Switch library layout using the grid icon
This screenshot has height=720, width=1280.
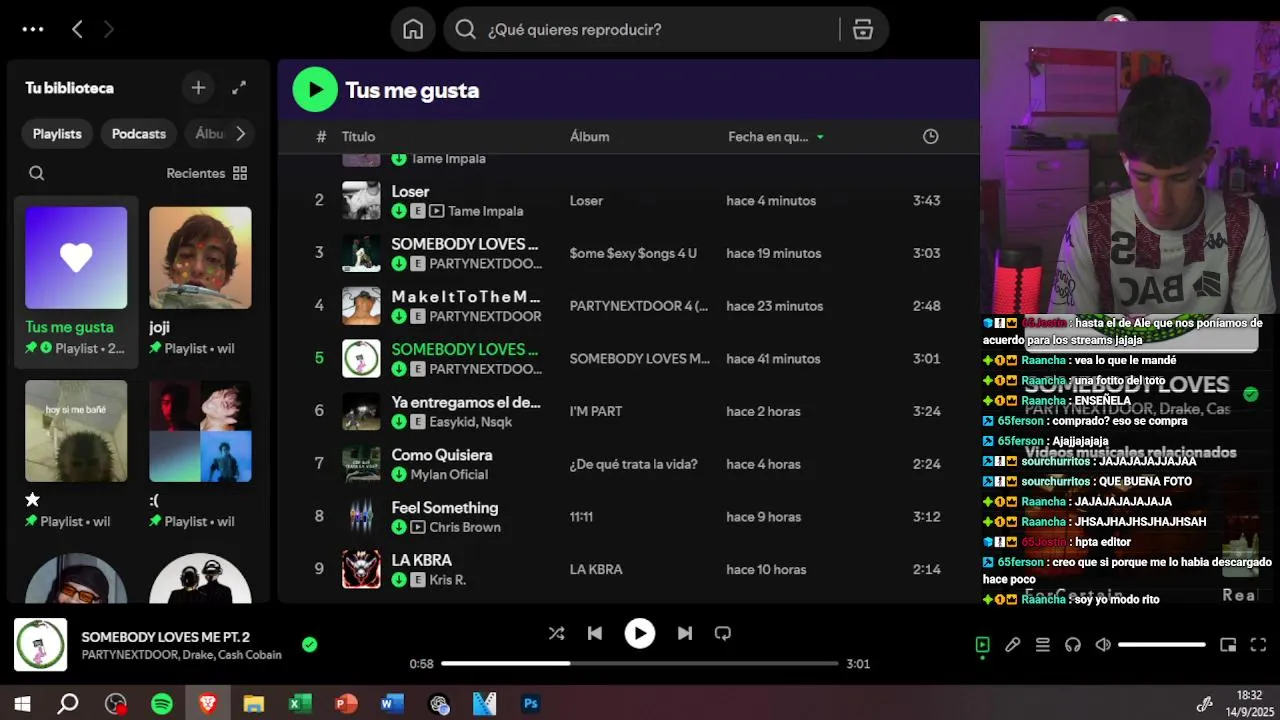pyautogui.click(x=240, y=173)
